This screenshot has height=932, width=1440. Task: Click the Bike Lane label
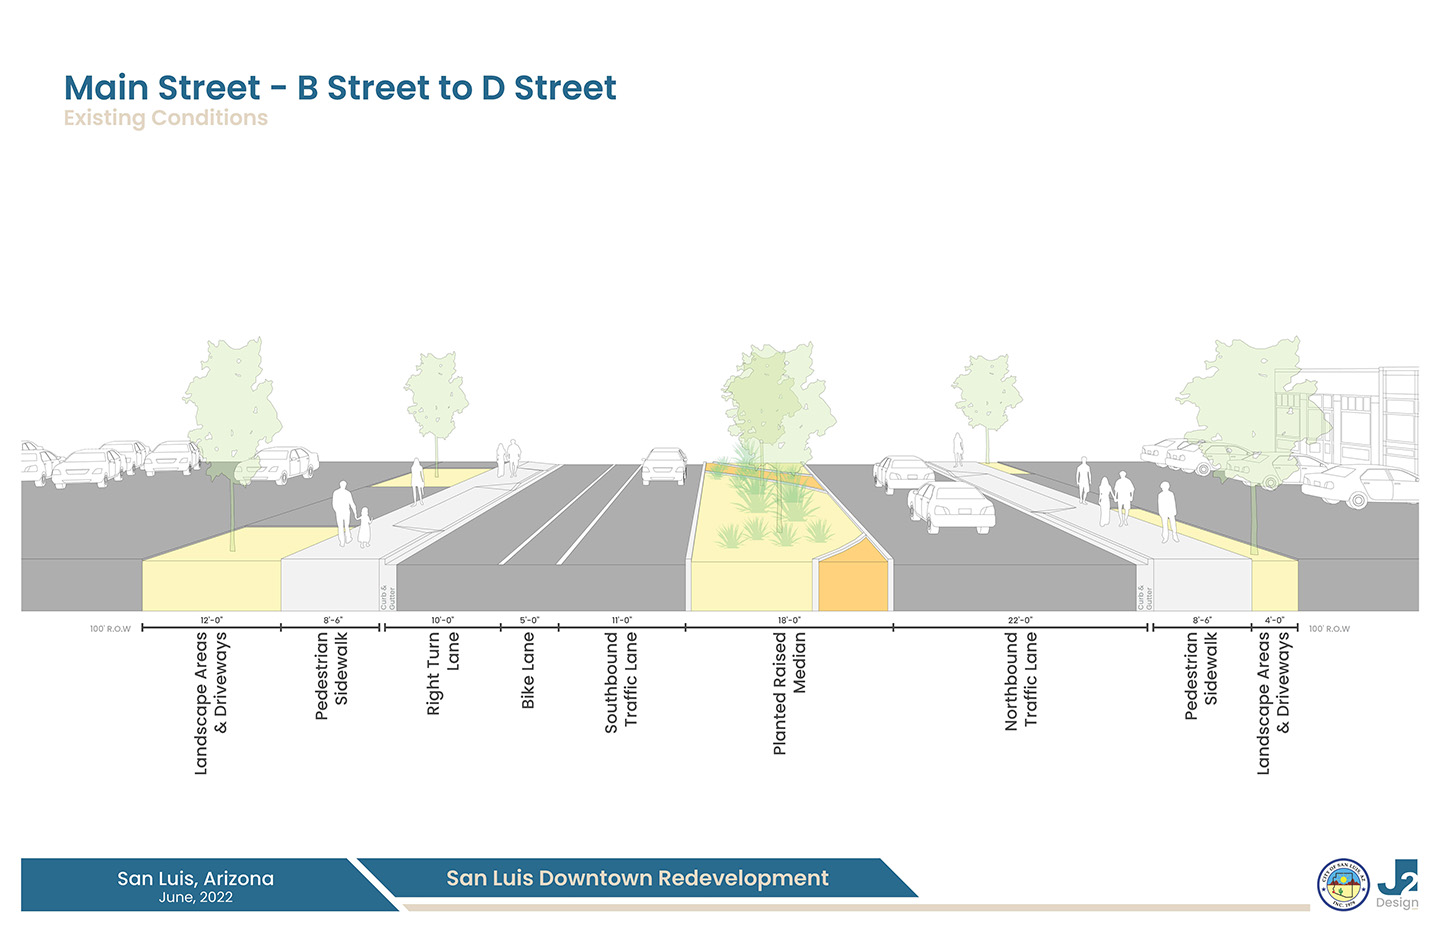528,671
